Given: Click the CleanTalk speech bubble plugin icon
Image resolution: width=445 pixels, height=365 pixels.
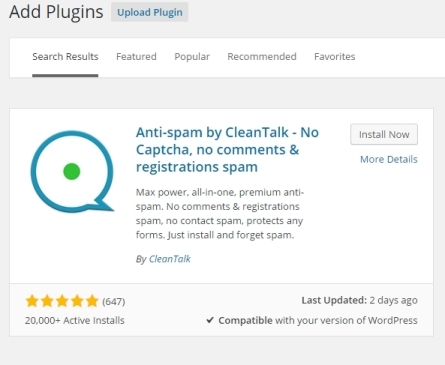Looking at the screenshot, I should pos(72,171).
